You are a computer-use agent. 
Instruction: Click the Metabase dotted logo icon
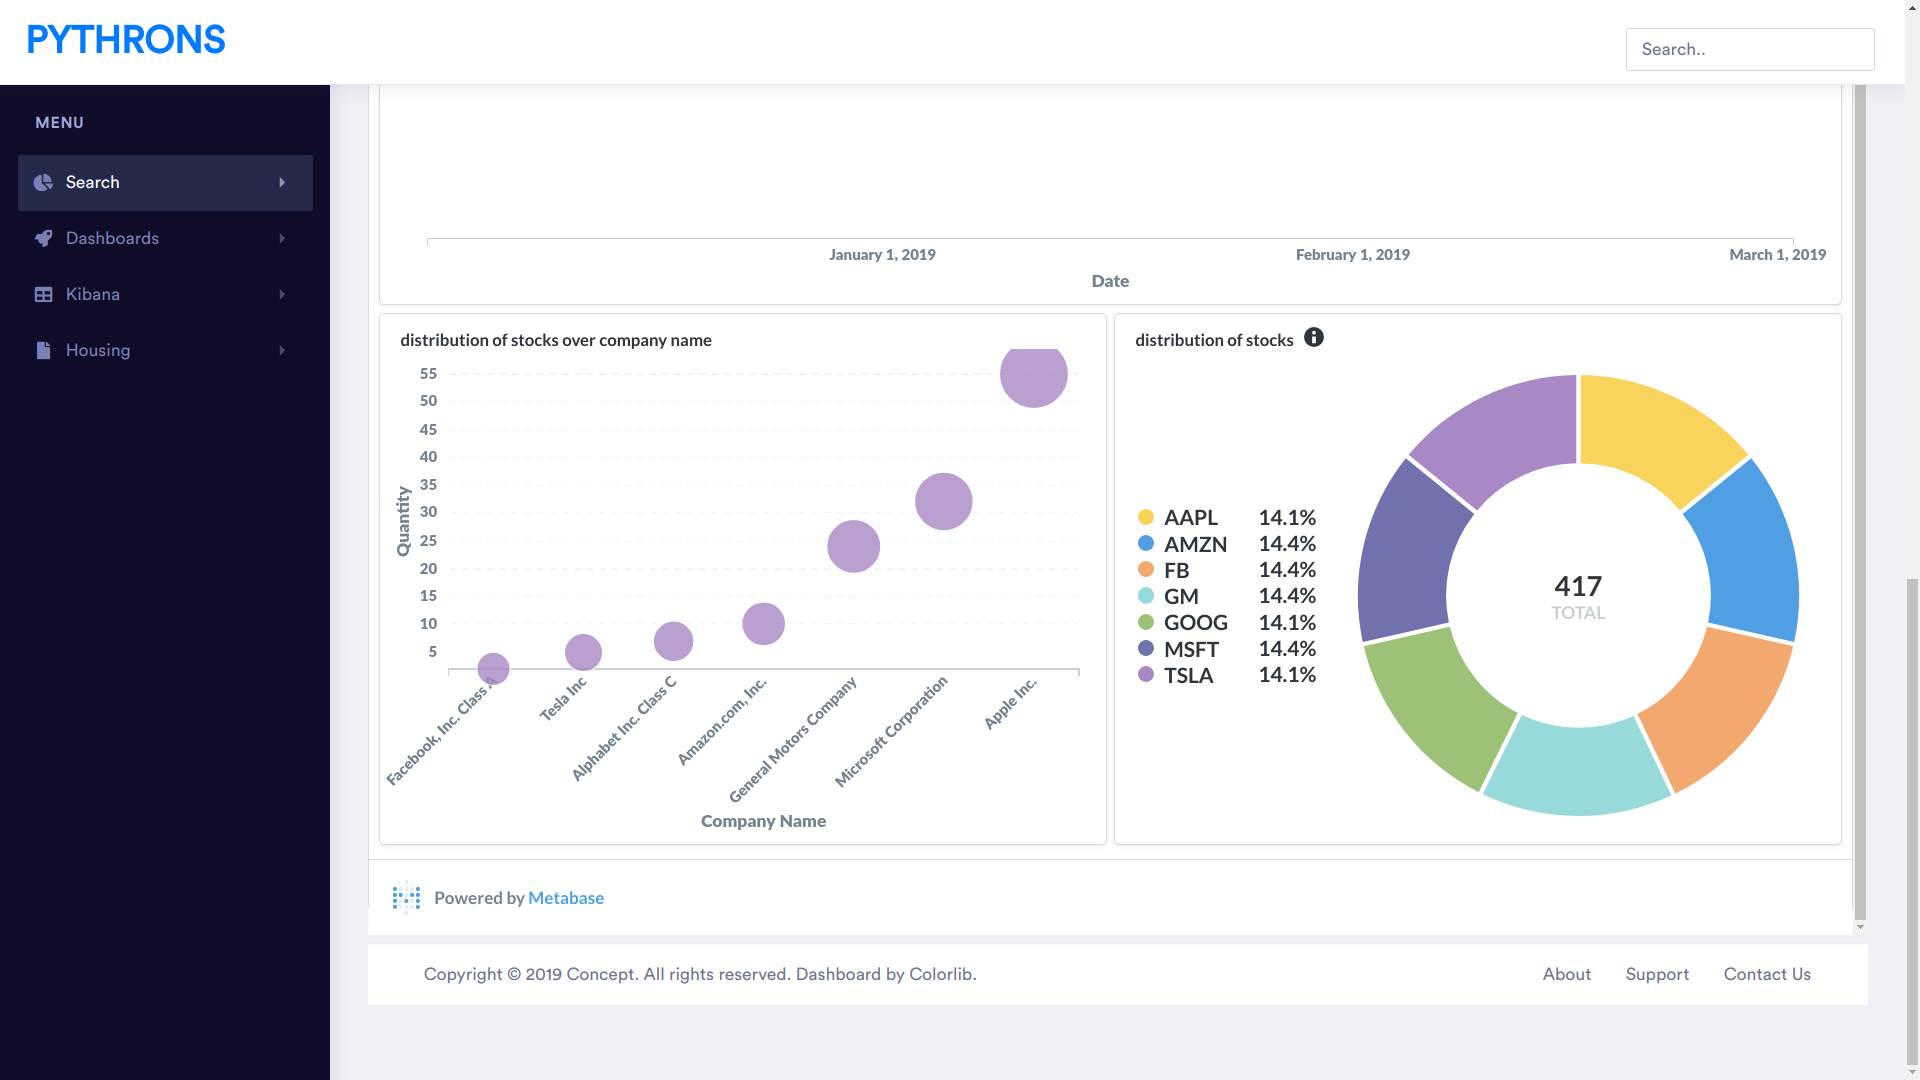click(406, 898)
